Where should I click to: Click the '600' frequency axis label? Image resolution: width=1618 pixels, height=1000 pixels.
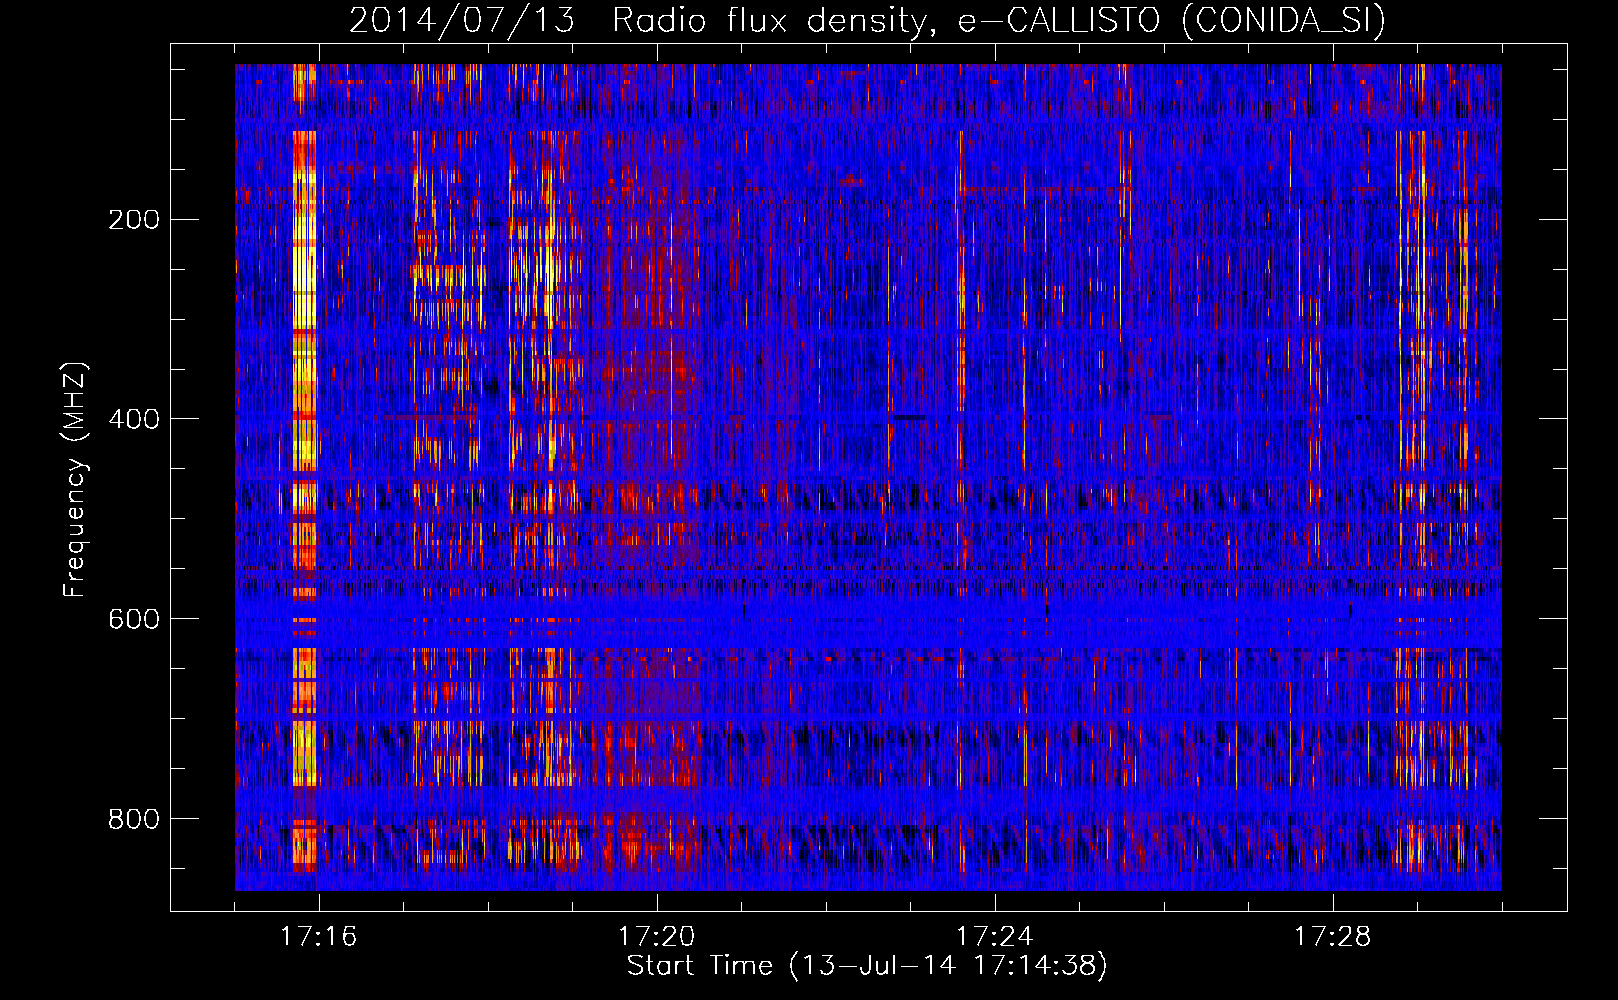point(134,619)
